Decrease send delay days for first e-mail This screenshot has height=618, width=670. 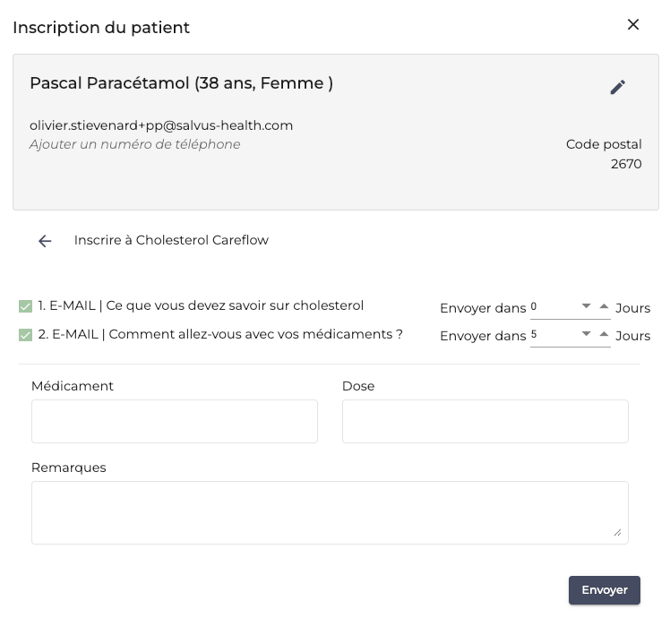click(586, 306)
